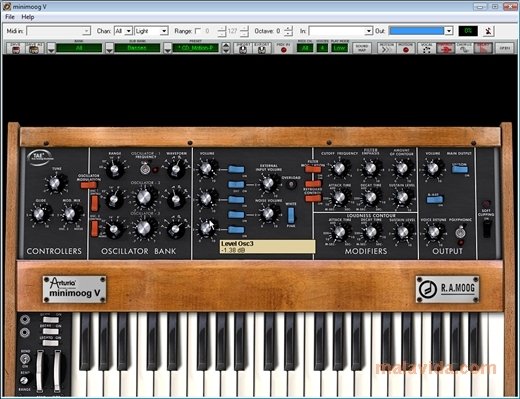
Task: Click the Sound Map button
Action: click(362, 48)
